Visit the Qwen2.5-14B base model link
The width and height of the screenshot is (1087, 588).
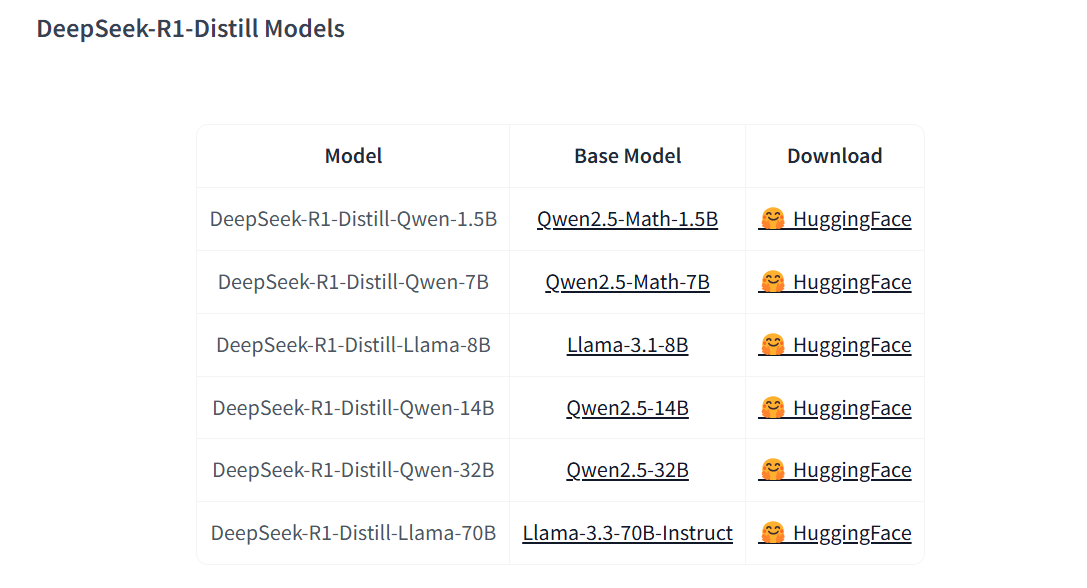click(x=627, y=408)
